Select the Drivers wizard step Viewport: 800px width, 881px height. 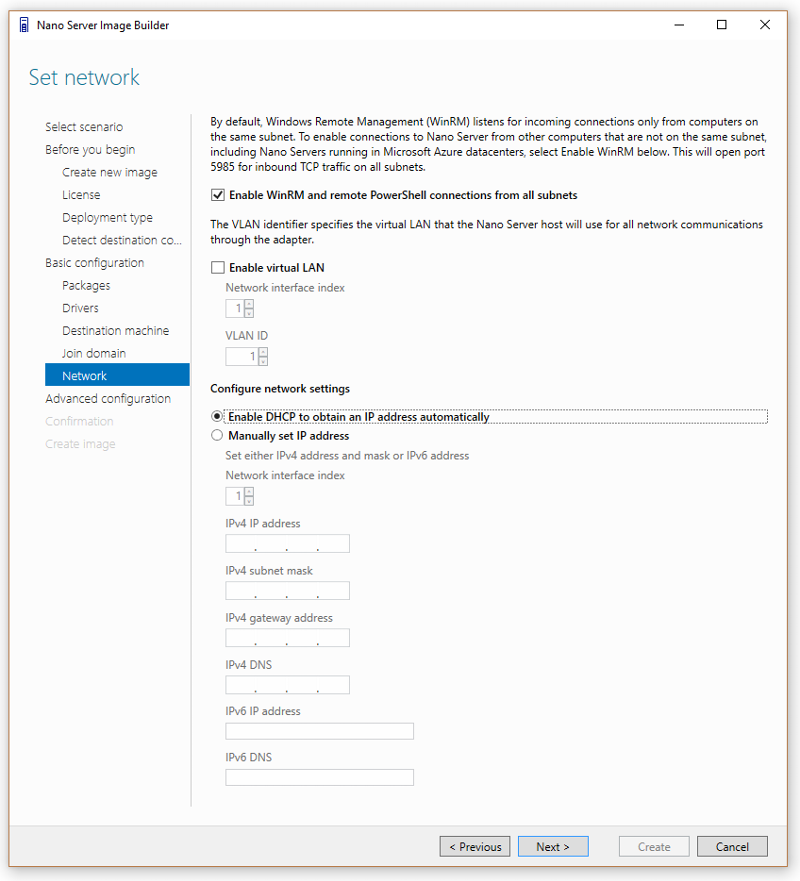(80, 308)
